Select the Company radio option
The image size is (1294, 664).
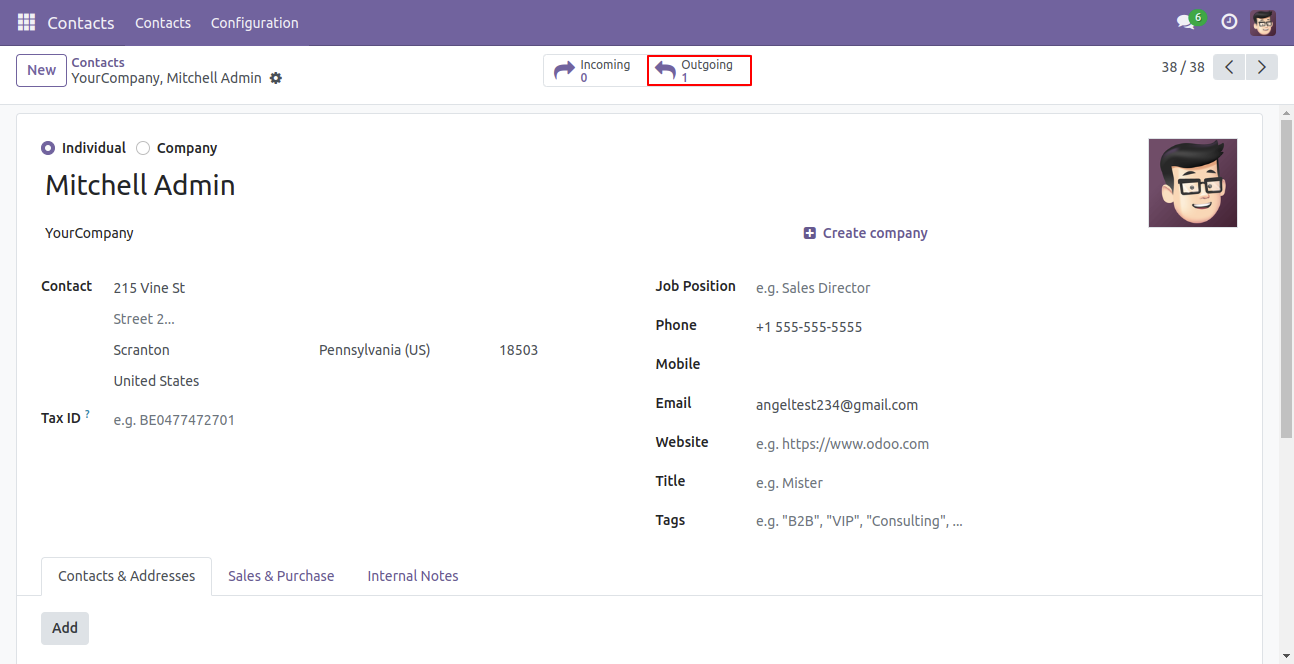[143, 148]
